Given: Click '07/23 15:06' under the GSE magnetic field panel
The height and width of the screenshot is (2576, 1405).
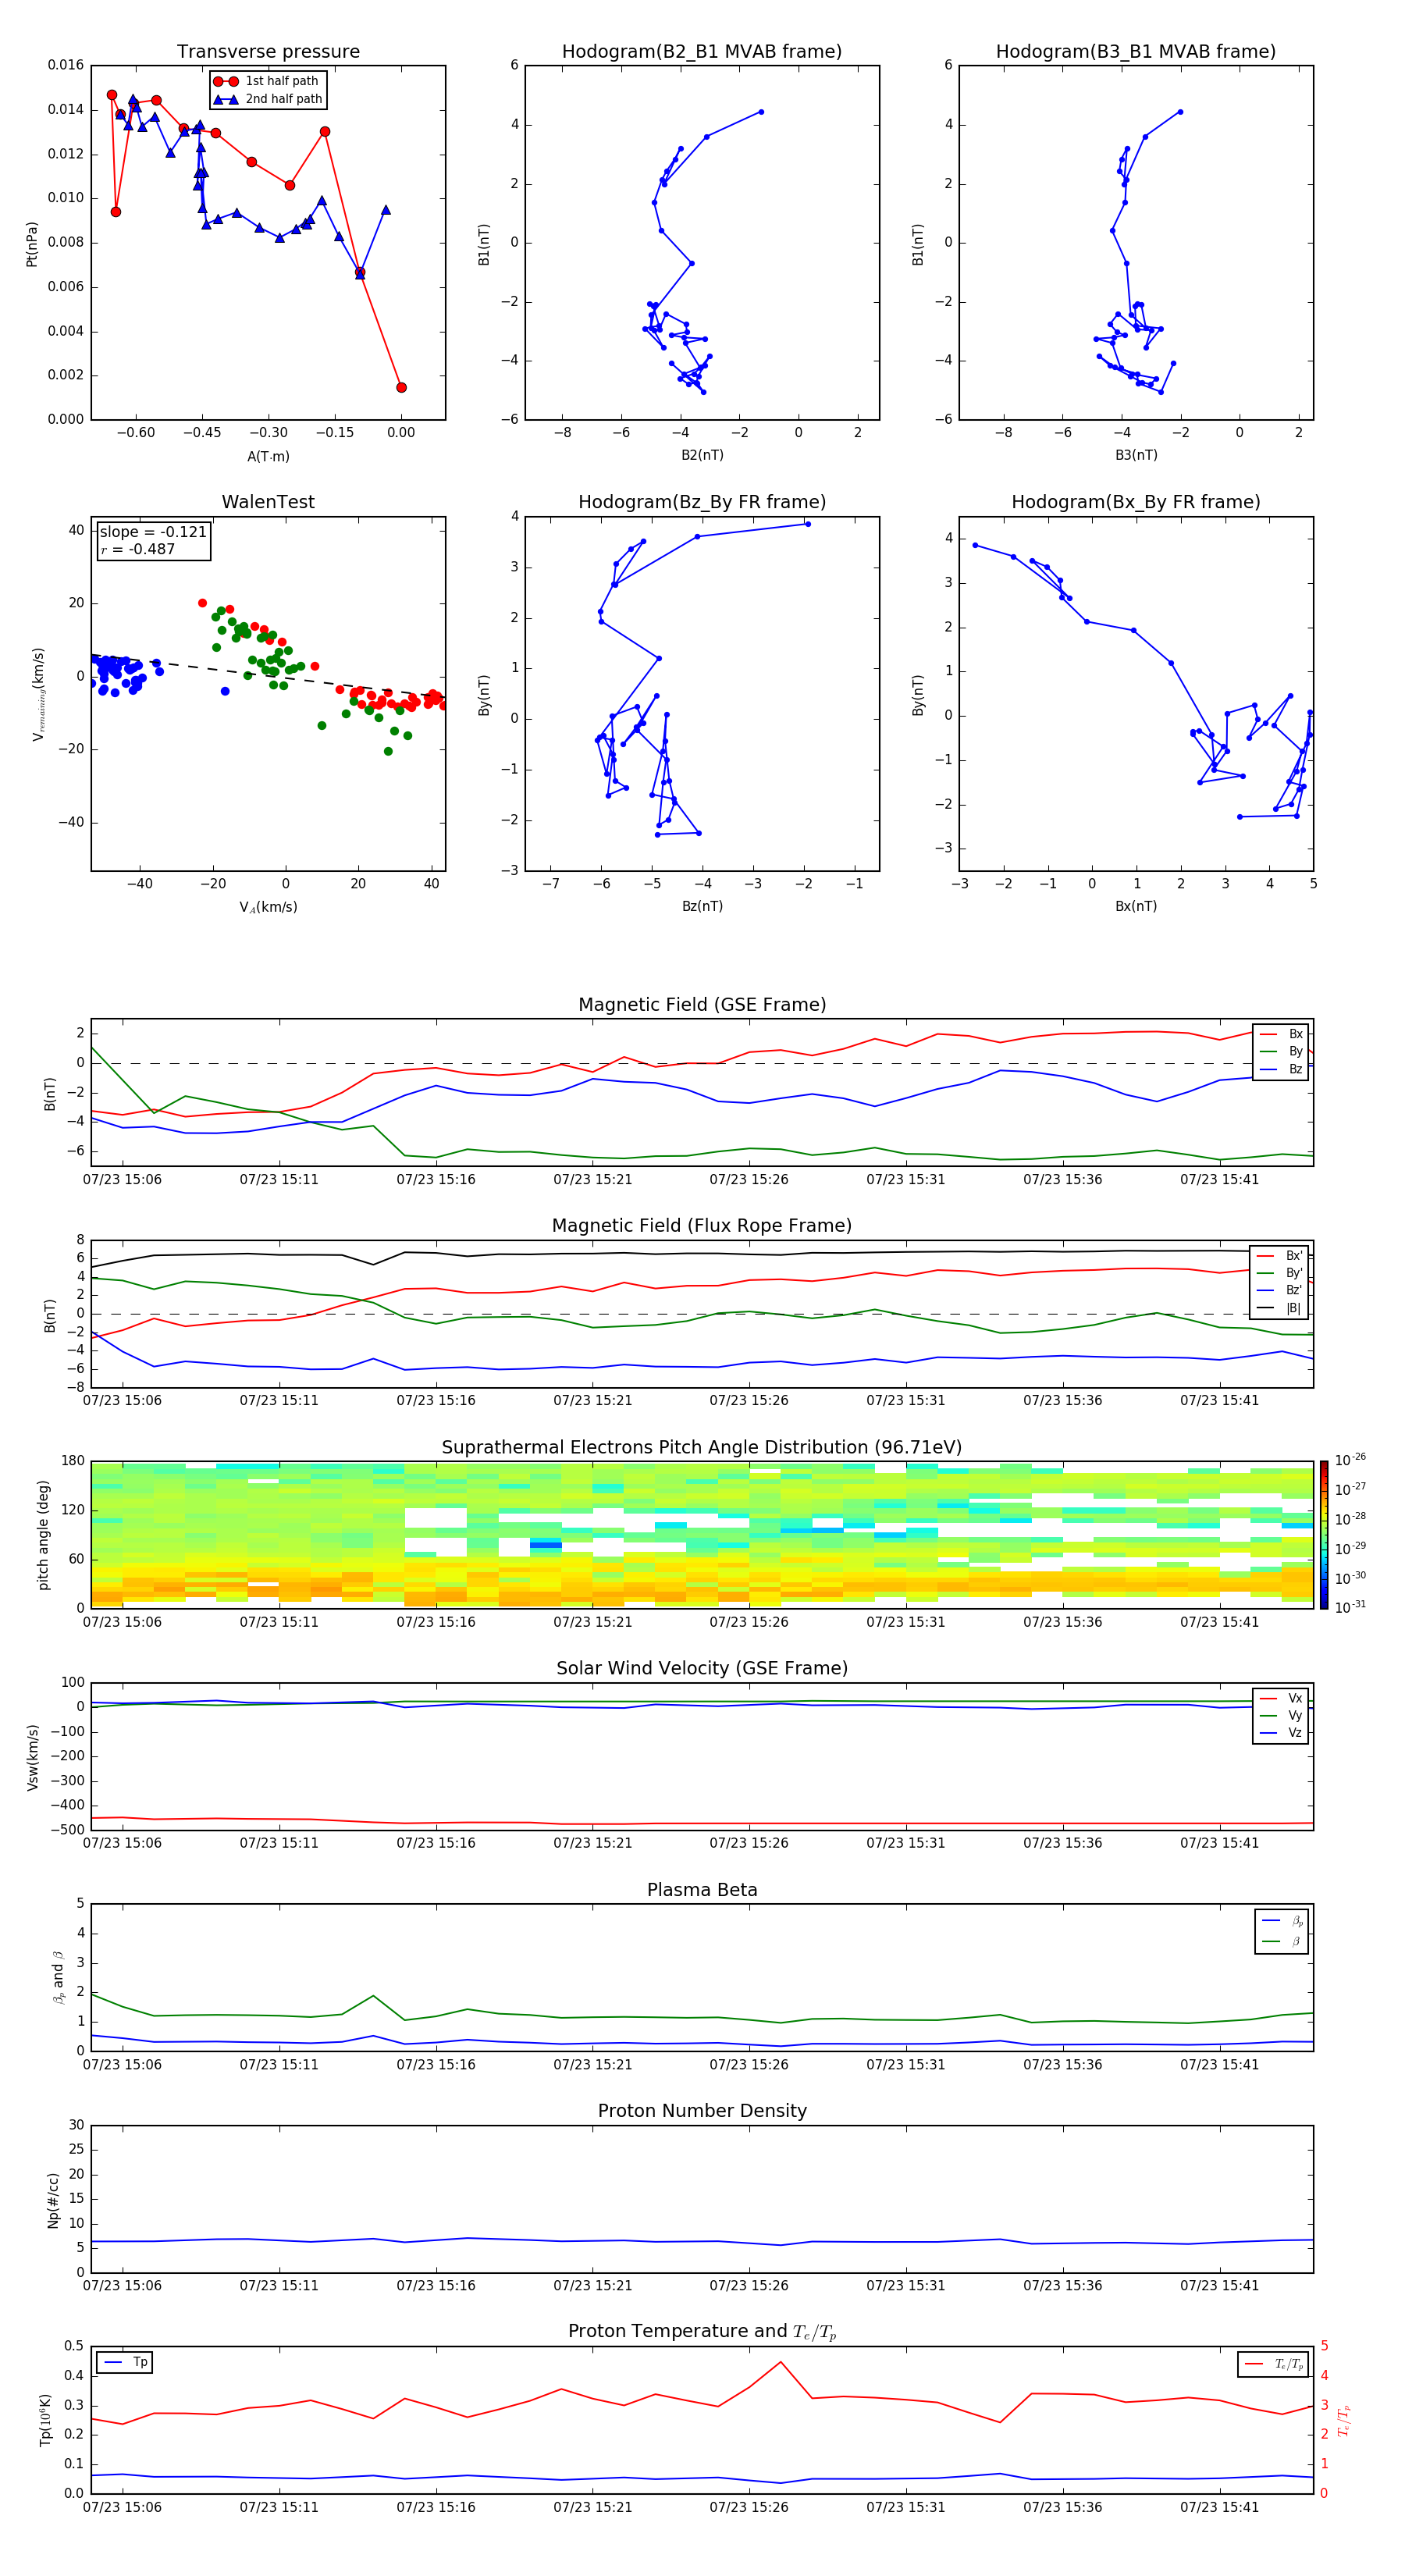Looking at the screenshot, I should (122, 1180).
